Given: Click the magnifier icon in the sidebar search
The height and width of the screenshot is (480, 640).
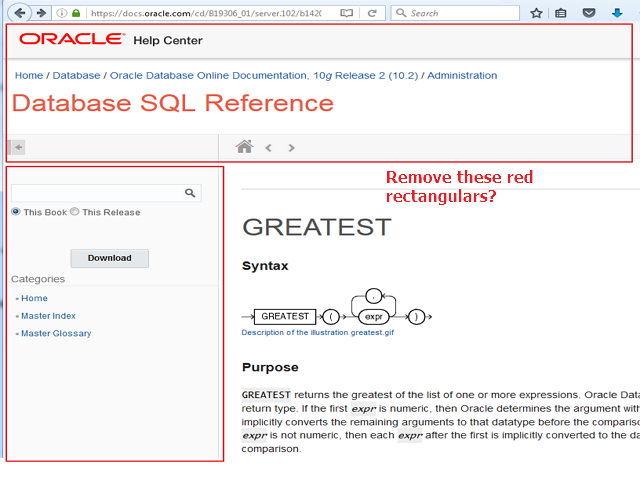Looking at the screenshot, I should [190, 193].
